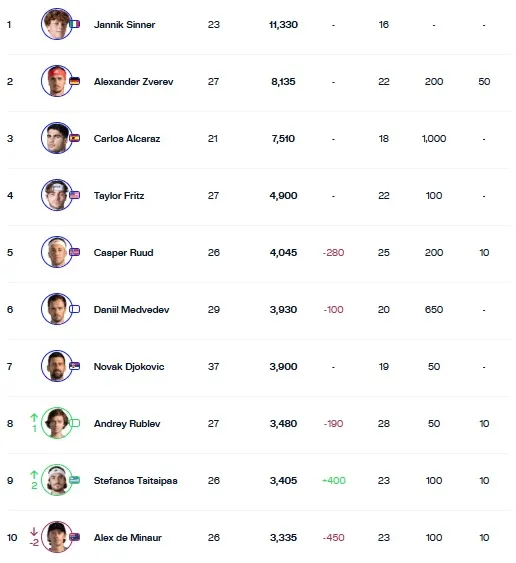Open Casper Ruud's player profile name
Viewport: 516px width, 563px height.
pos(124,253)
